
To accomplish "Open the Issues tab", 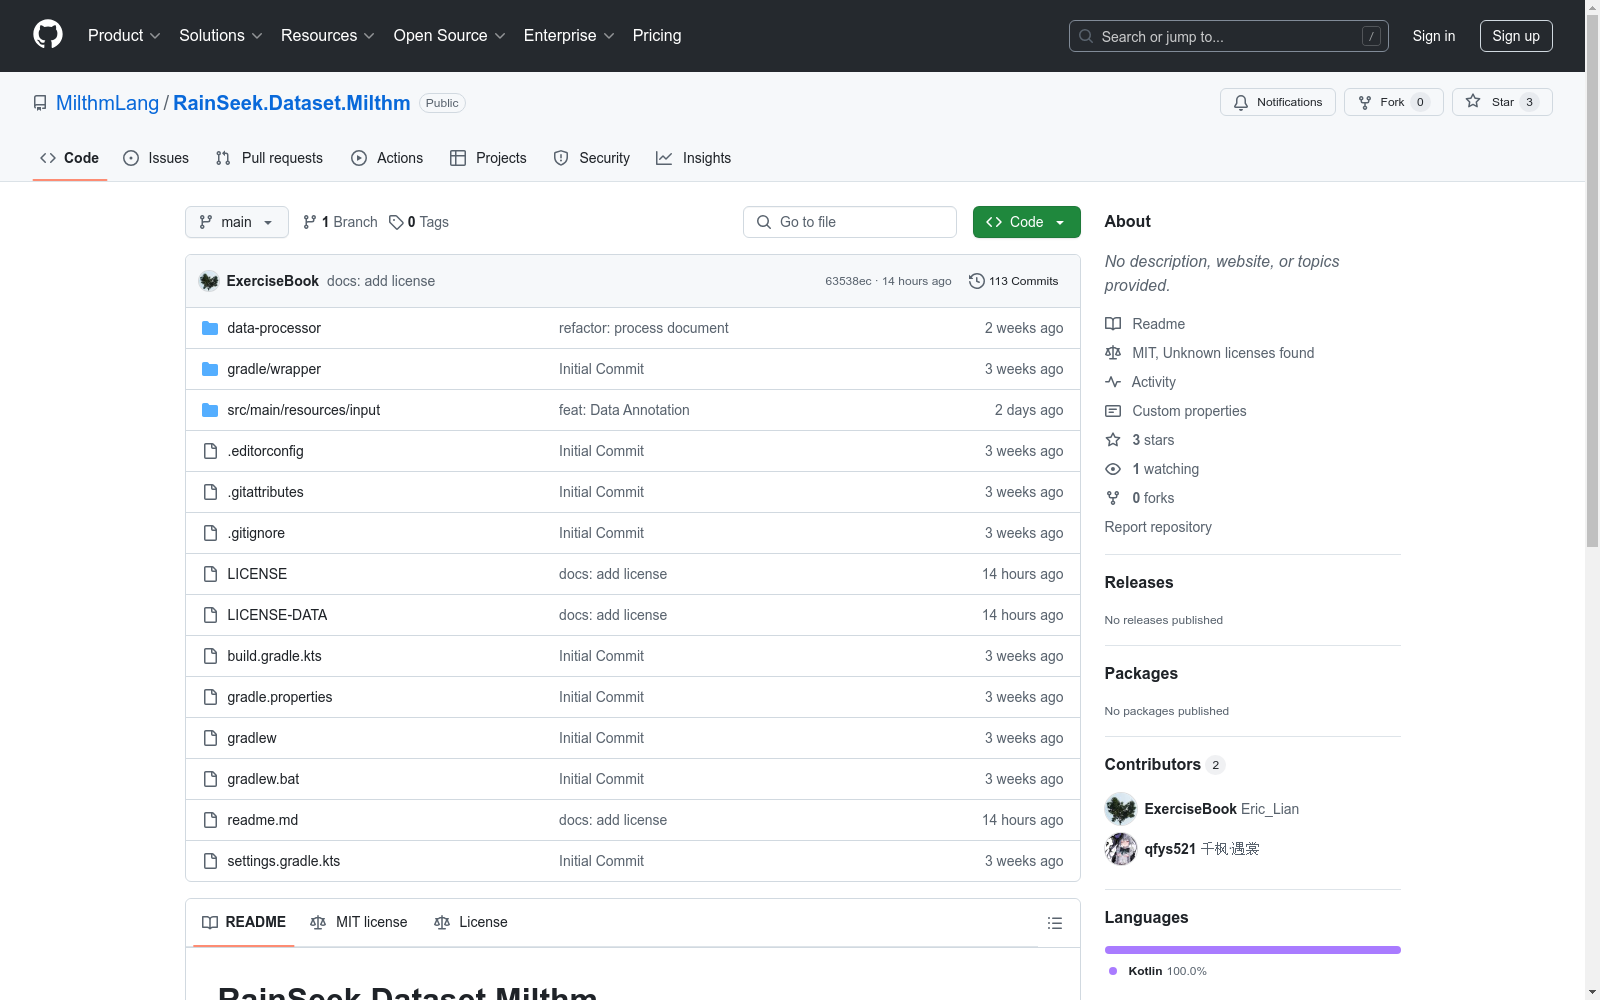I will (x=156, y=158).
